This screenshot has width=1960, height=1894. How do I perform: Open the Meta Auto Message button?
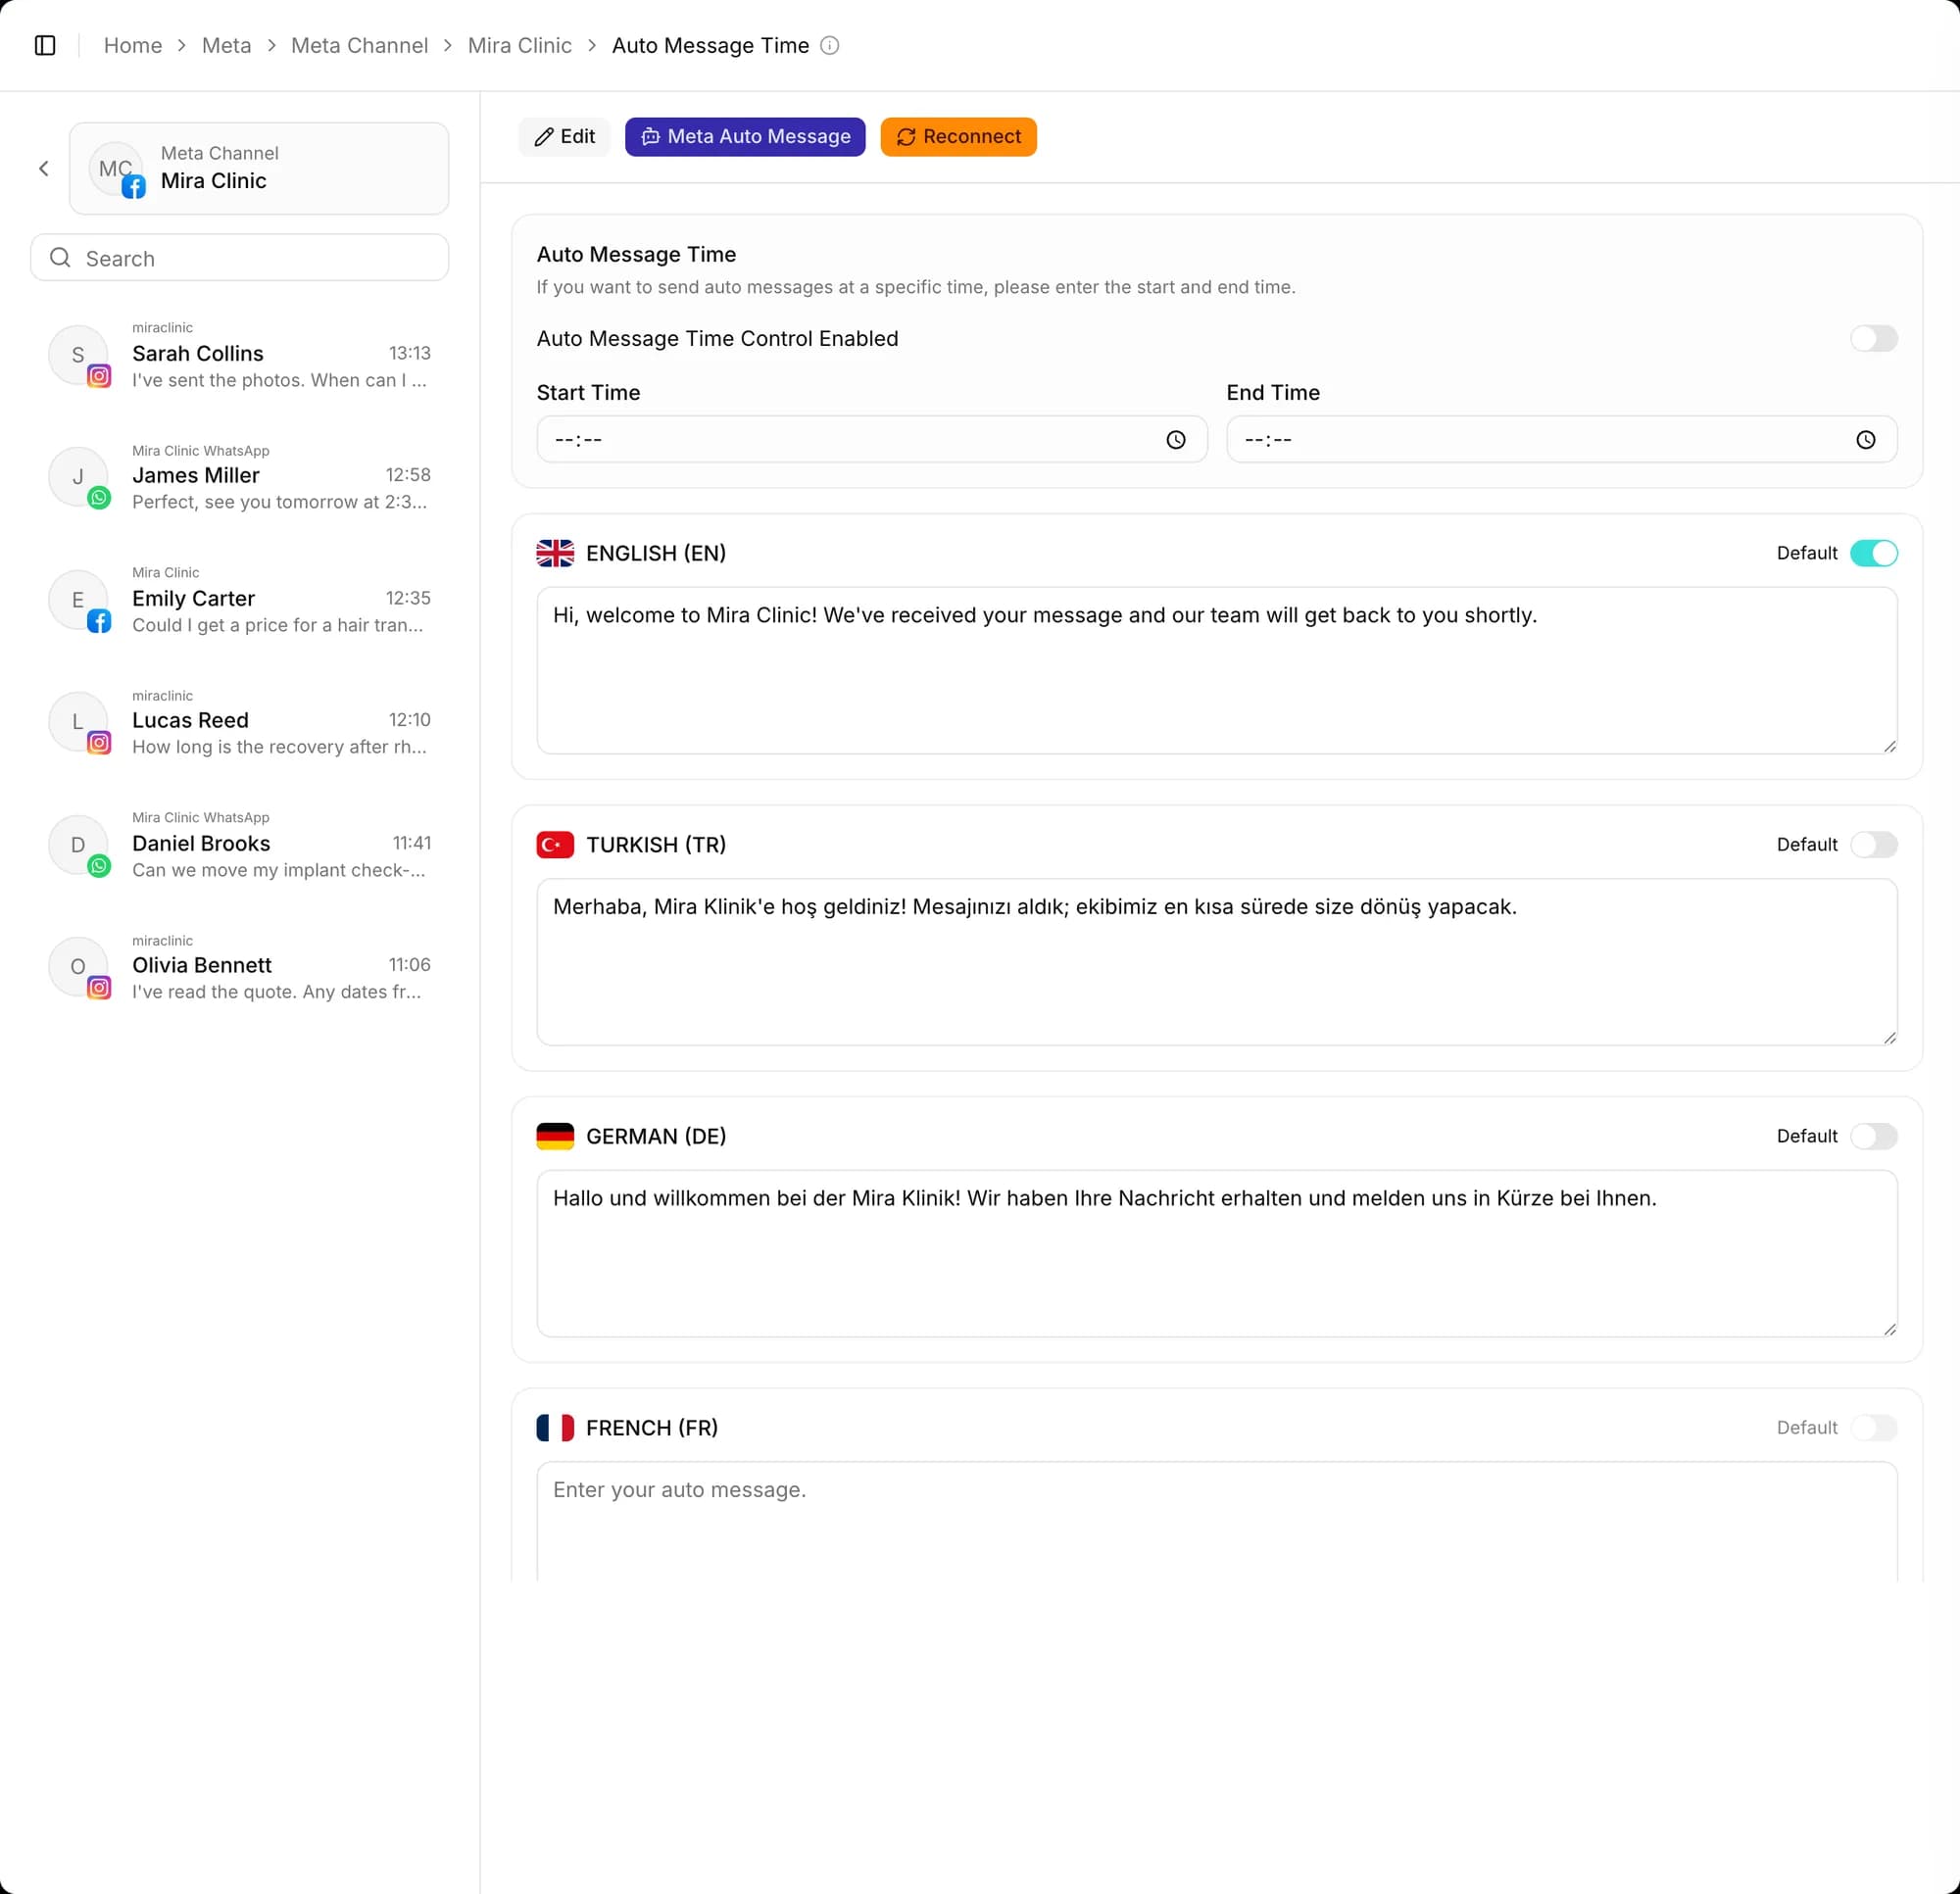coord(745,136)
